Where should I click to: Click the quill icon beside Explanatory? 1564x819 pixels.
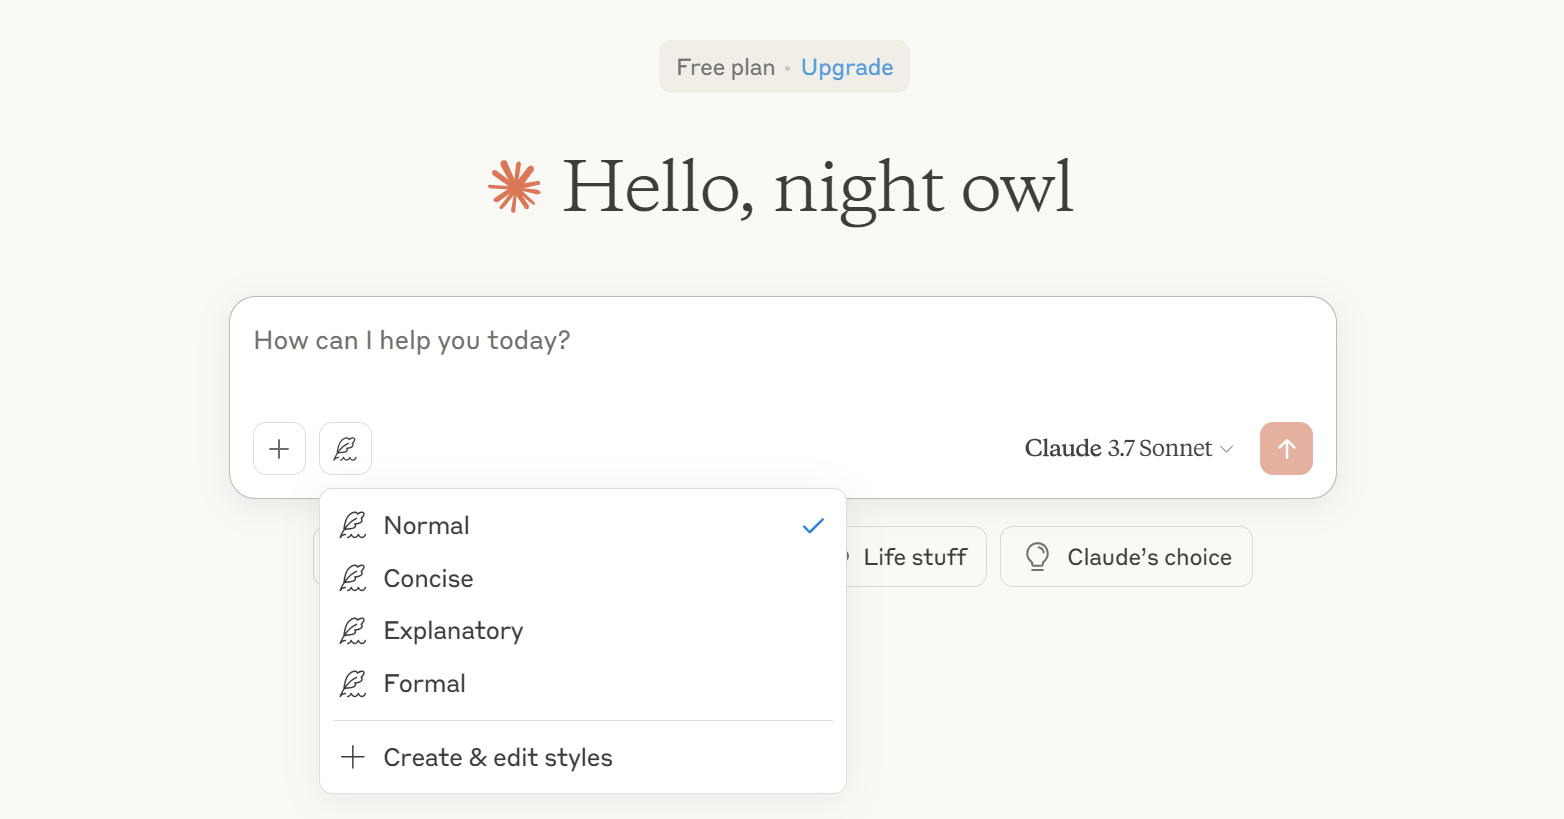353,630
